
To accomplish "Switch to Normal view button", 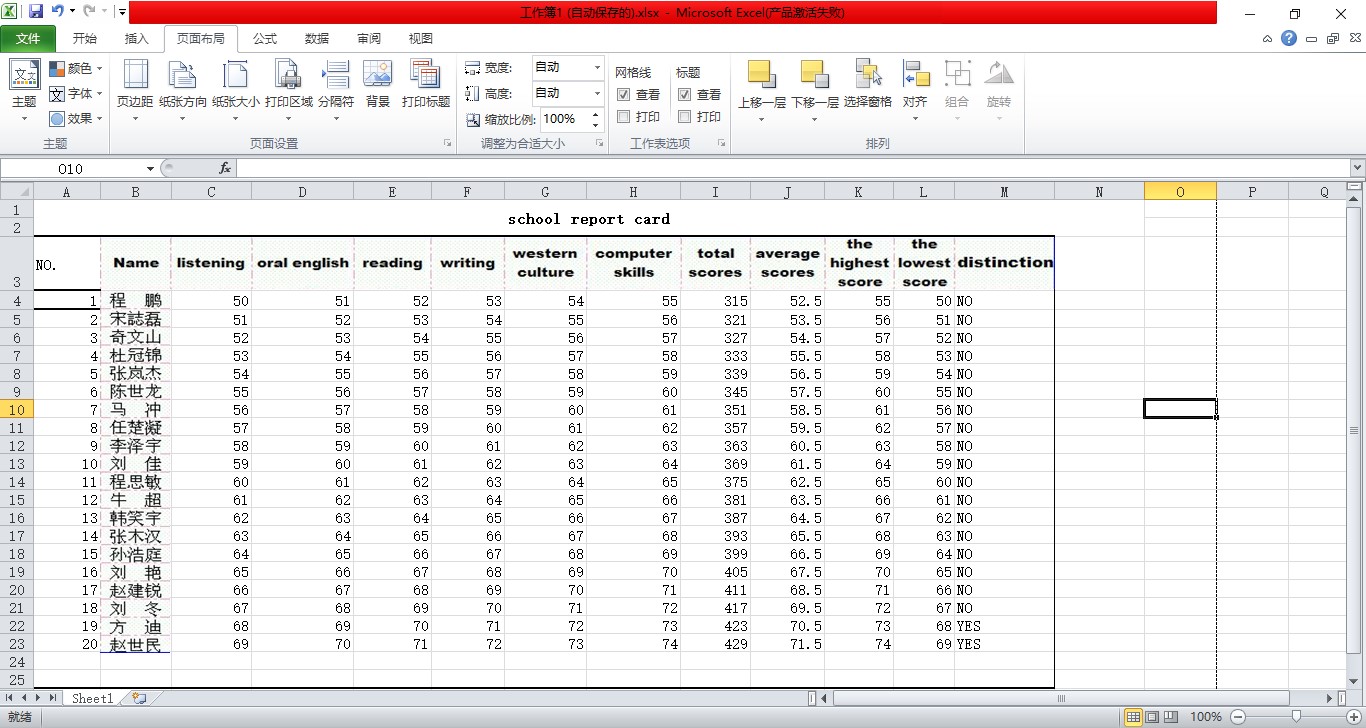I will point(1133,717).
